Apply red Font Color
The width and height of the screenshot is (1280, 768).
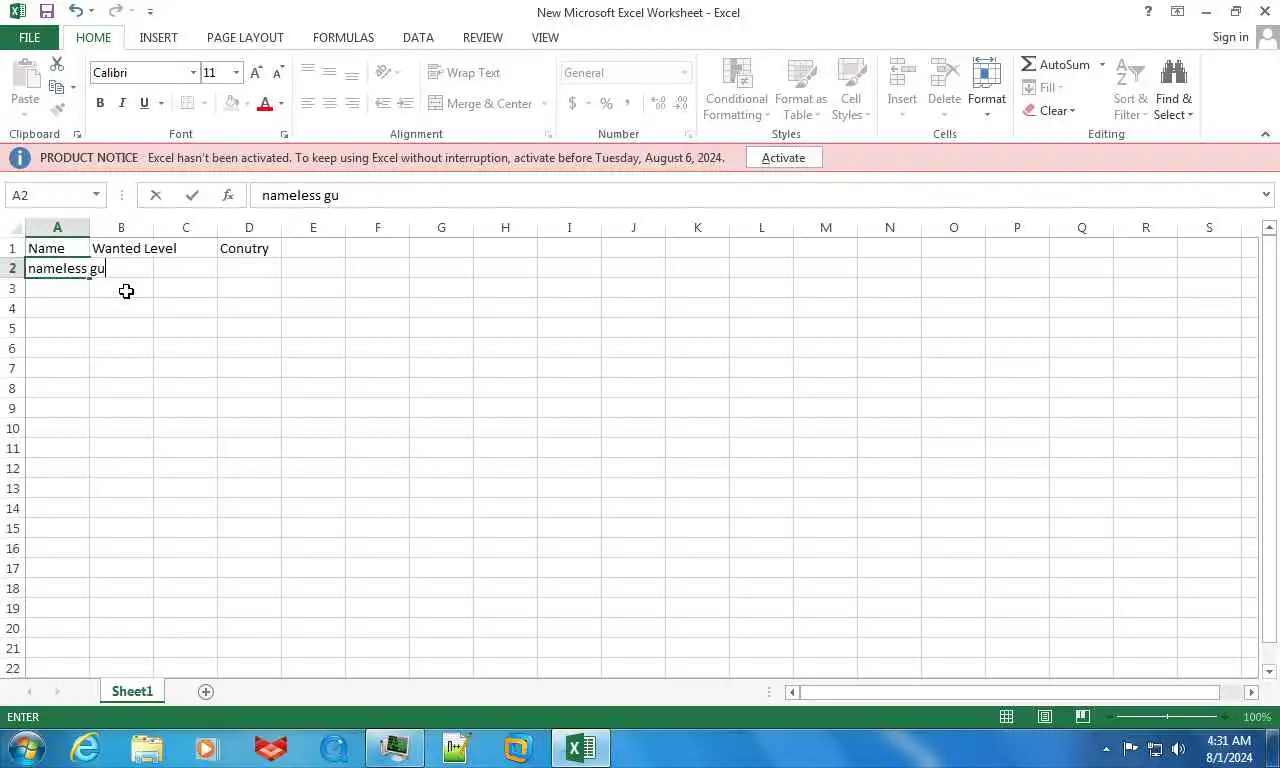[265, 103]
